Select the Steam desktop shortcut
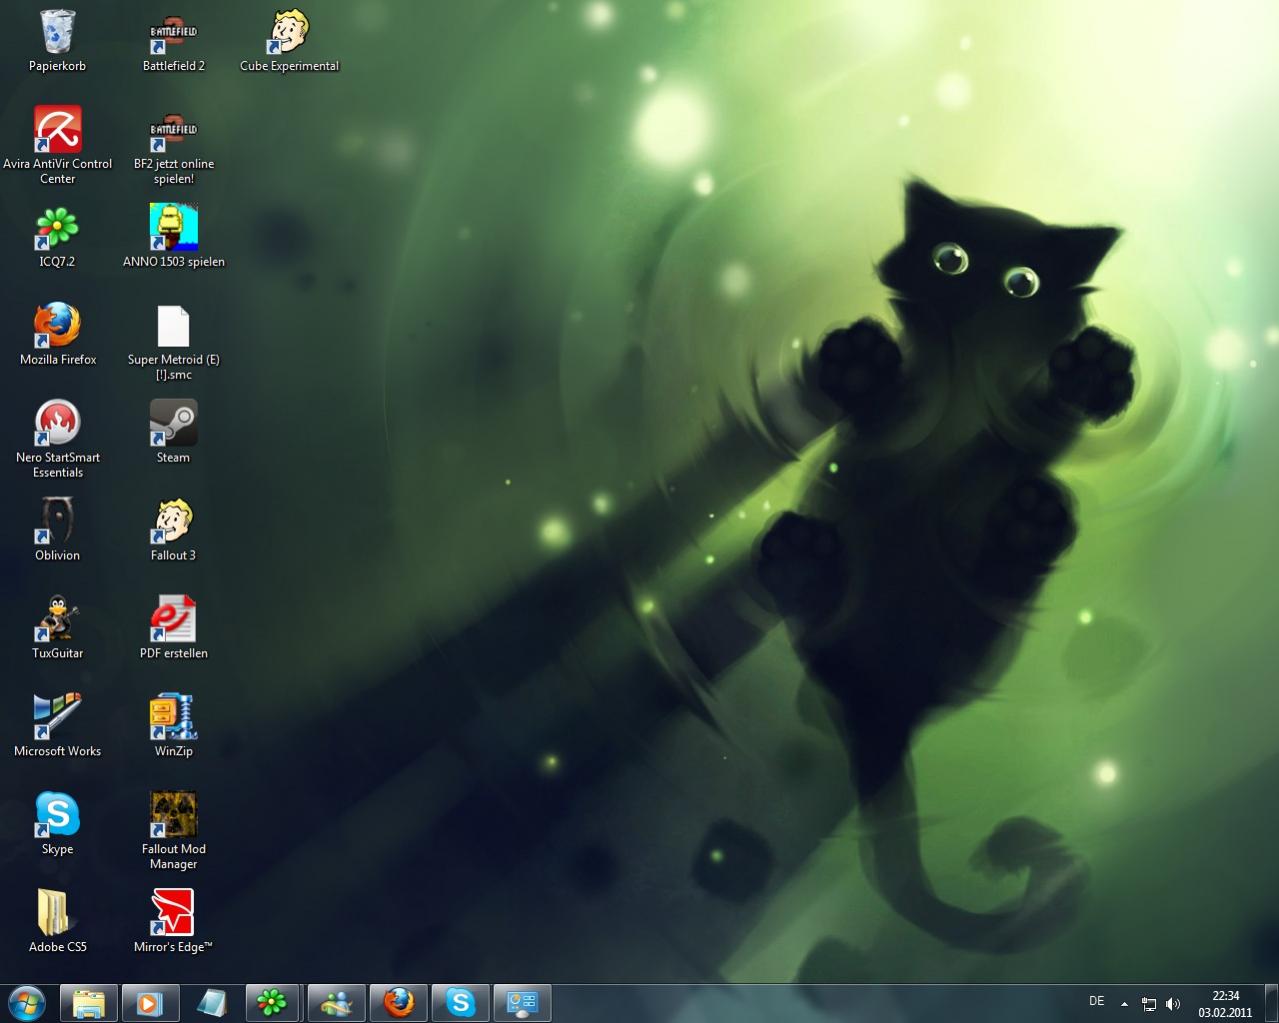Image resolution: width=1279 pixels, height=1023 pixels. [173, 432]
